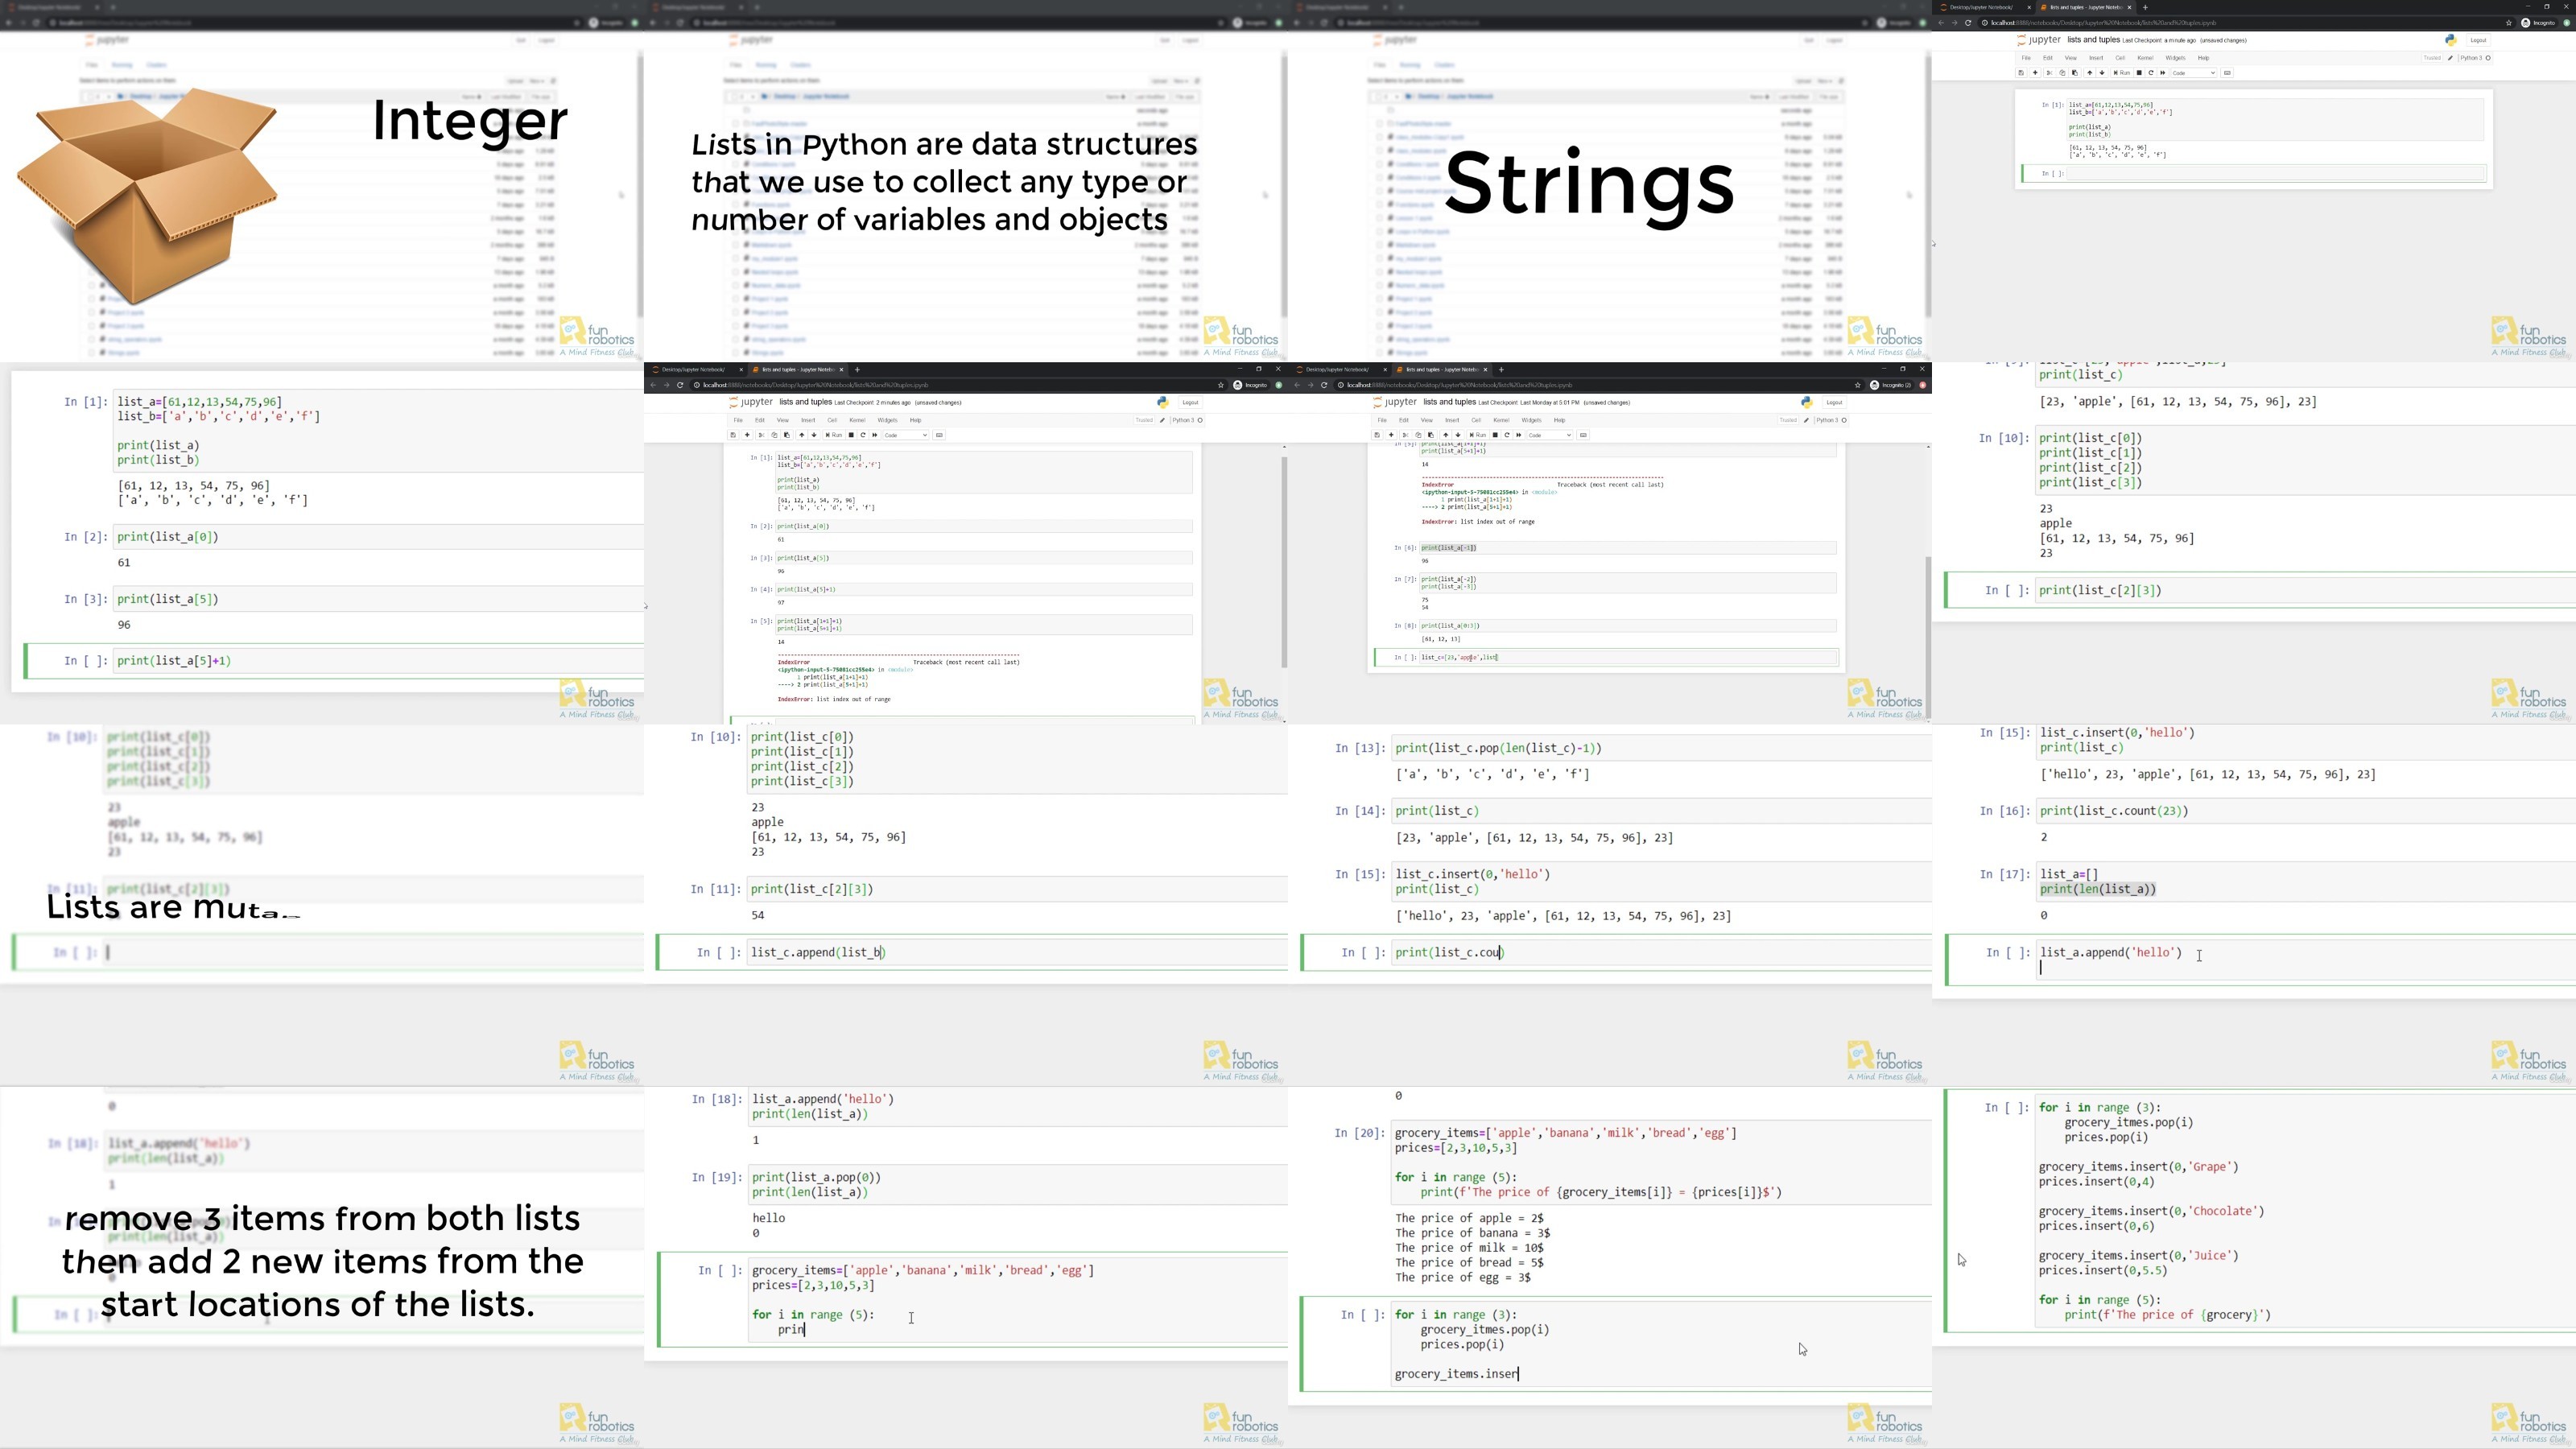Click line "grocery_items.insert(0,'Chocolate')"

point(2152,1211)
